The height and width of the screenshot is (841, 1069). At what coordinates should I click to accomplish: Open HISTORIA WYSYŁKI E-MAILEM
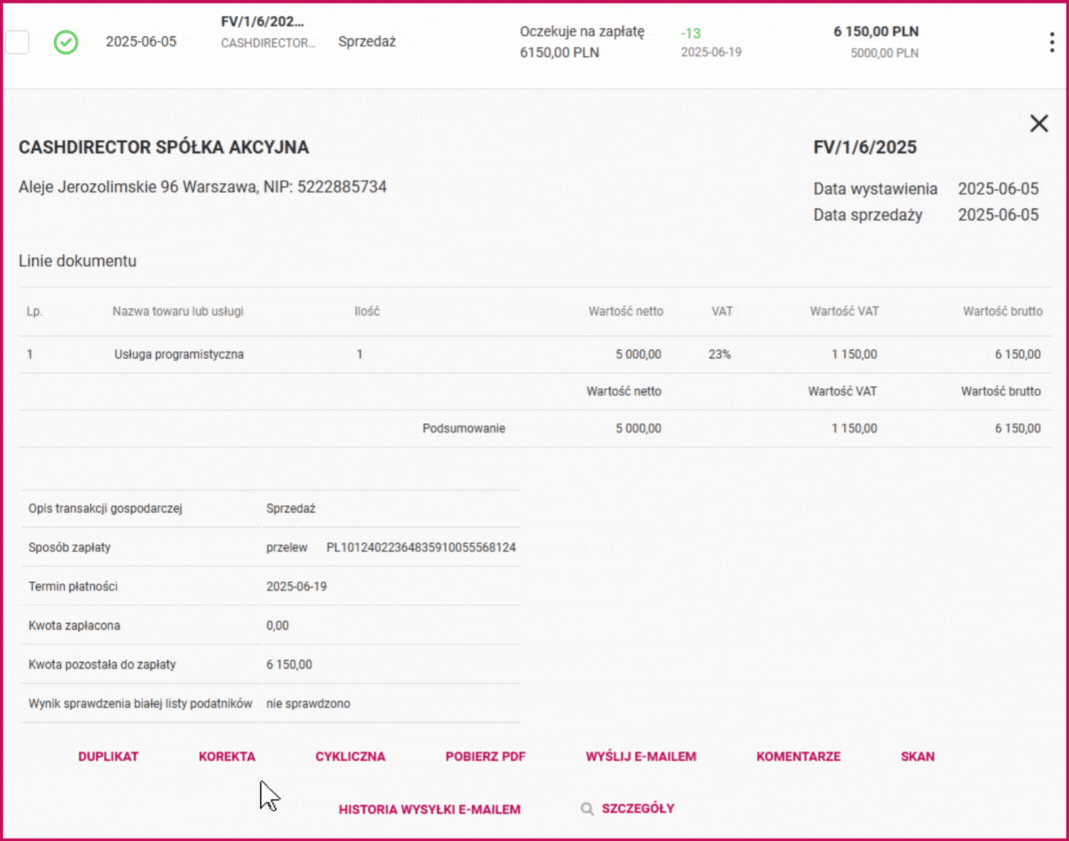click(x=430, y=810)
